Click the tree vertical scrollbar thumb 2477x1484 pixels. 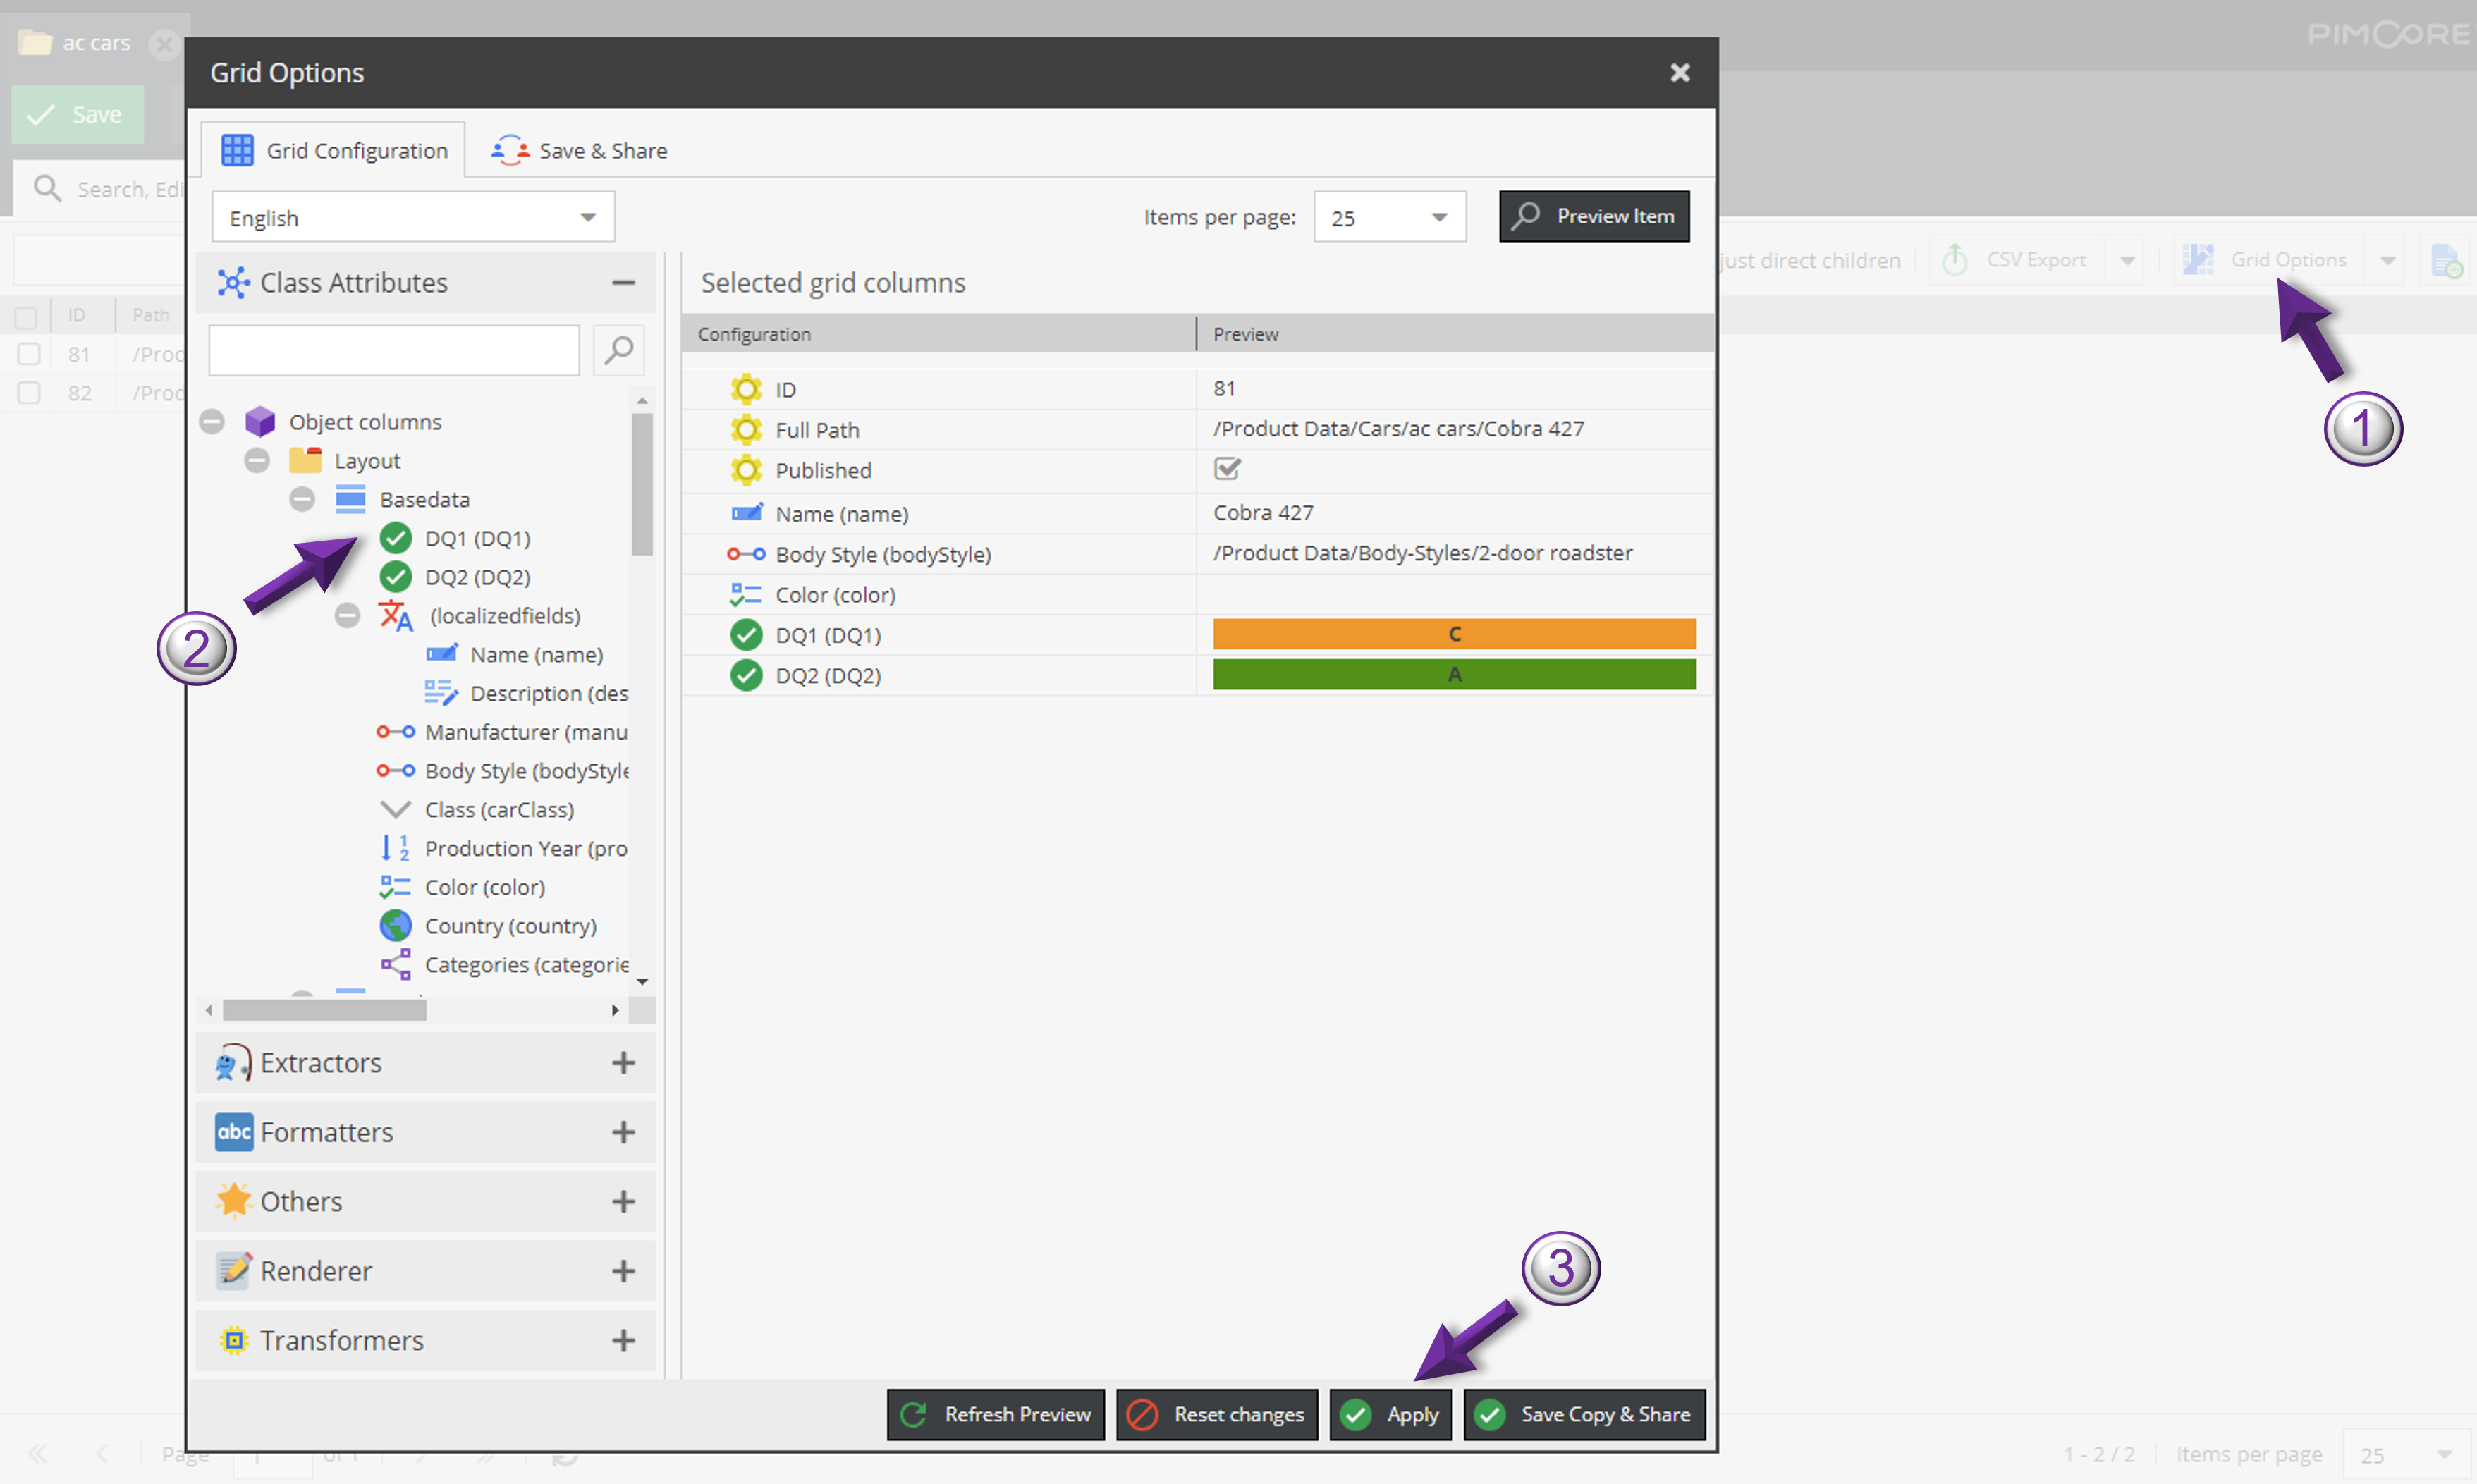[642, 484]
